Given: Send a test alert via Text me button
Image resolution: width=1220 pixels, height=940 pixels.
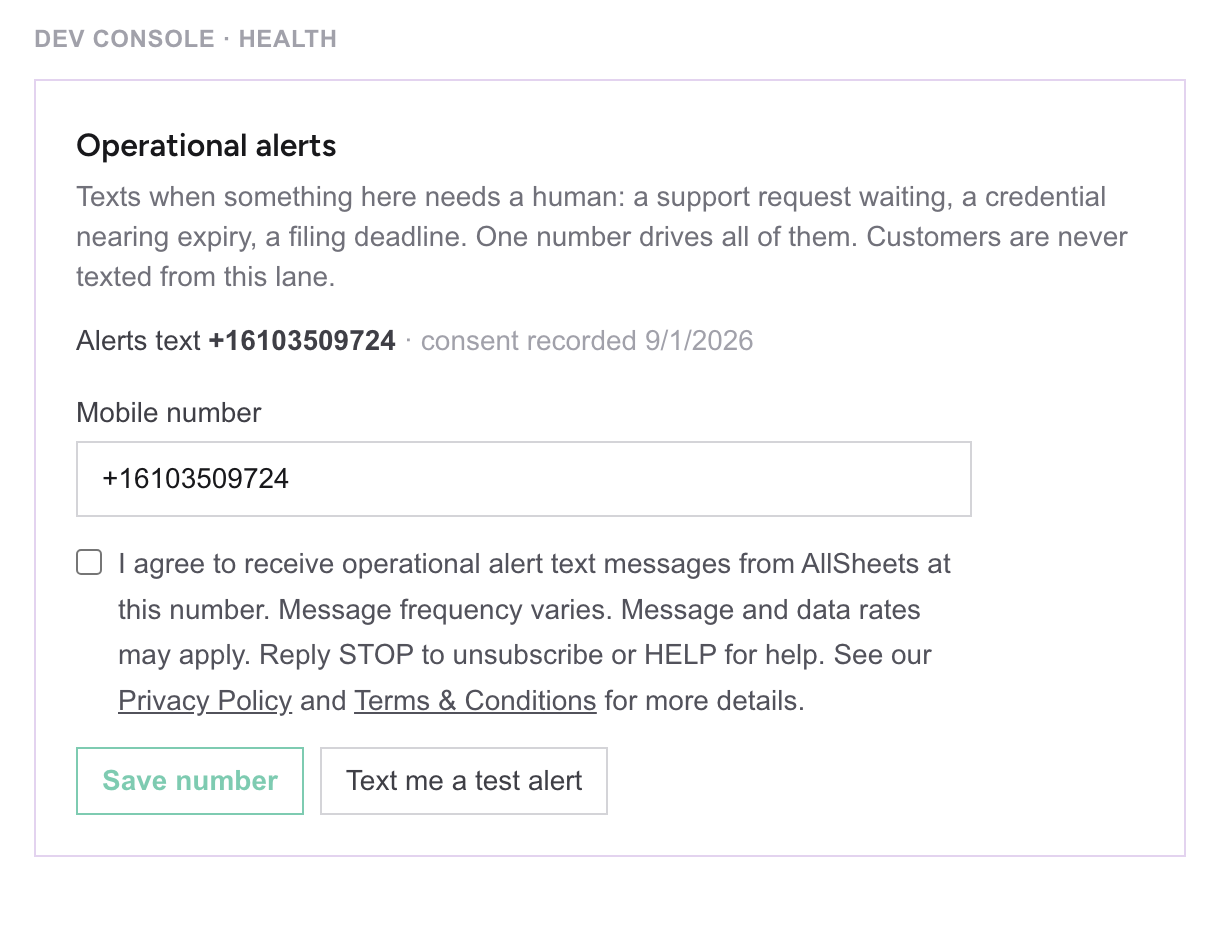Looking at the screenshot, I should click(464, 781).
